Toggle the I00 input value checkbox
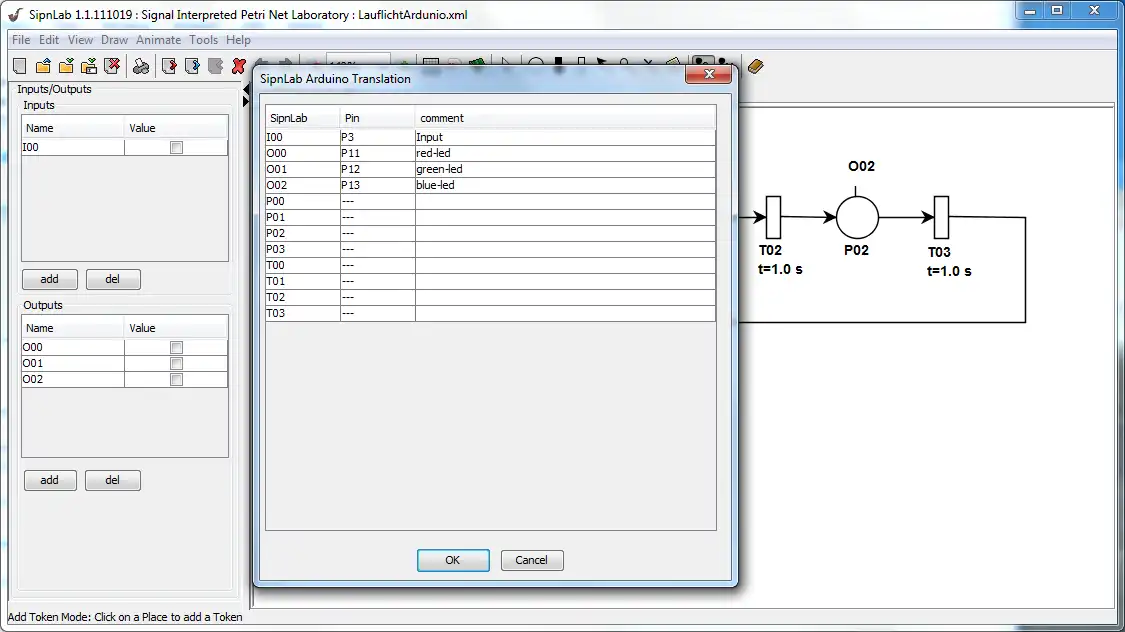This screenshot has height=632, width=1125. pyautogui.click(x=176, y=147)
